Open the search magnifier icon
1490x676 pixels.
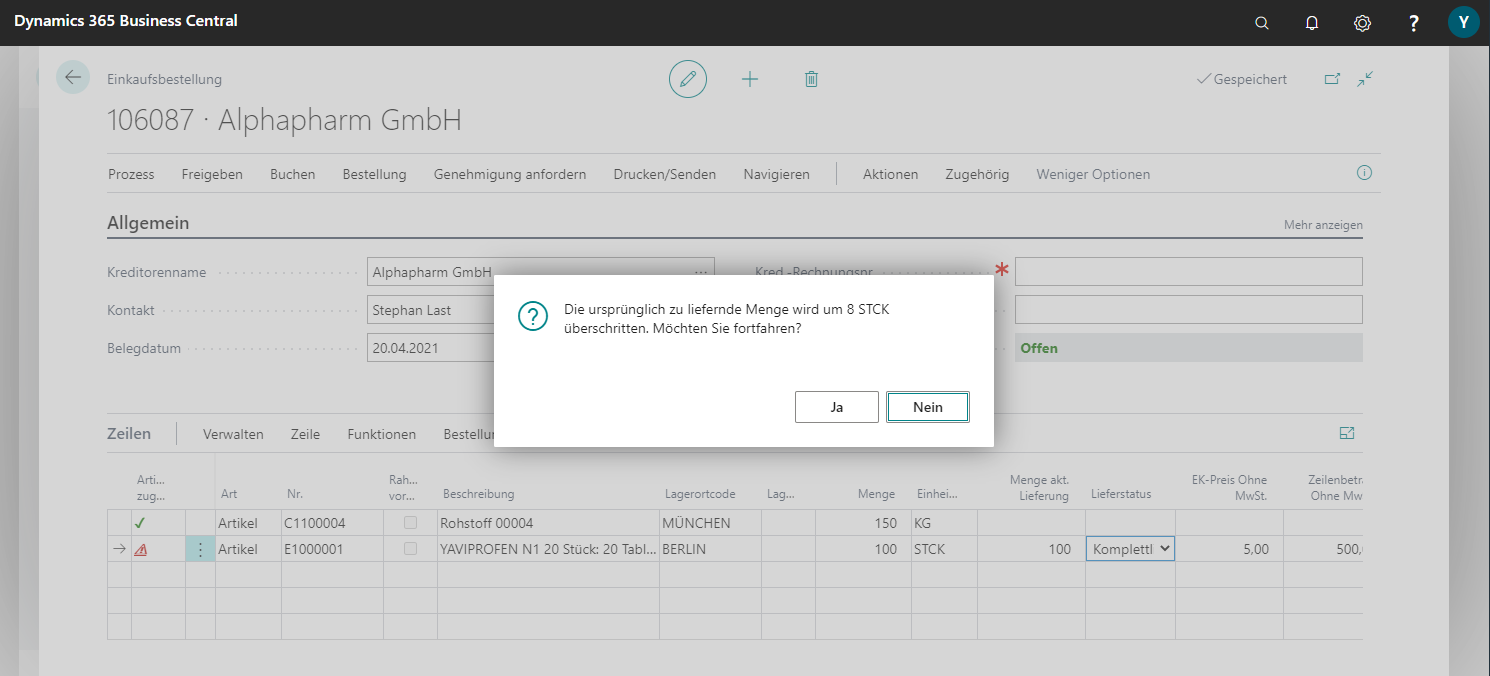coord(1262,23)
